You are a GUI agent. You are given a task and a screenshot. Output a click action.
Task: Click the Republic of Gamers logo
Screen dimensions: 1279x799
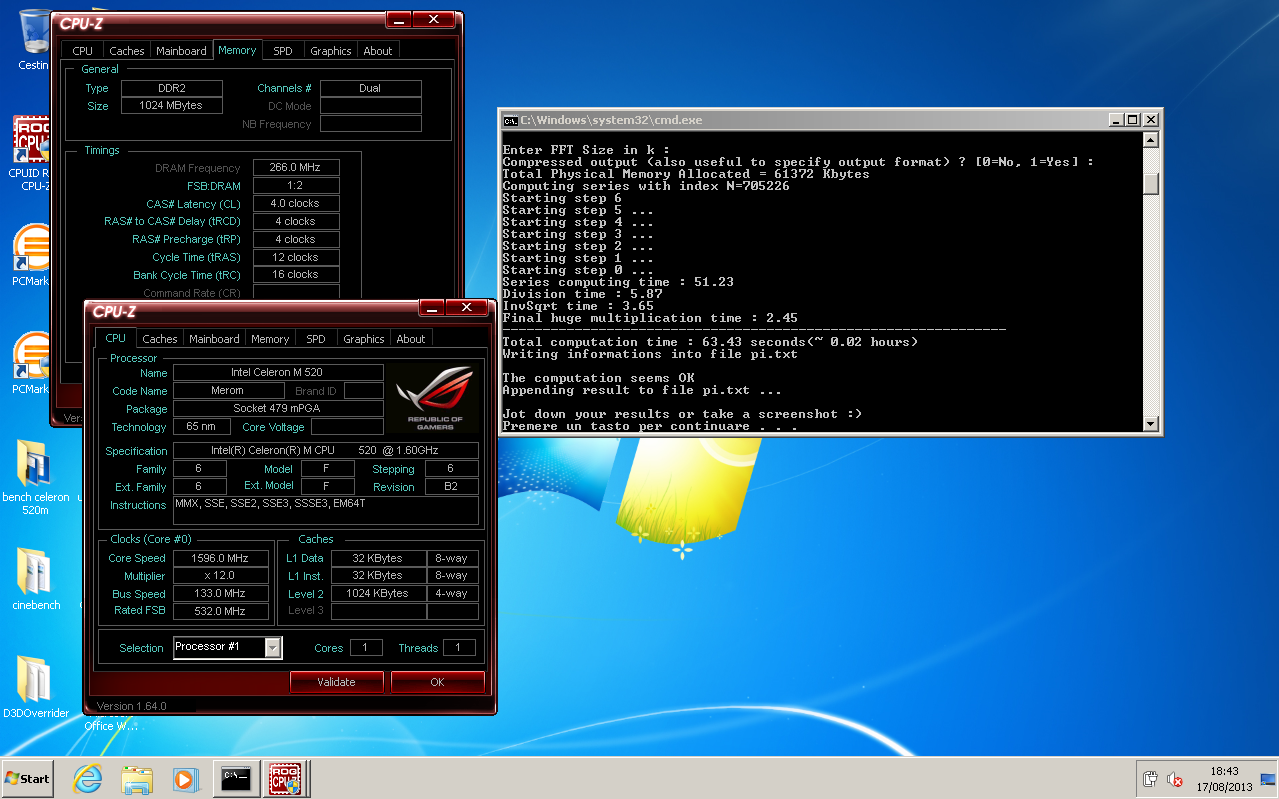click(435, 398)
